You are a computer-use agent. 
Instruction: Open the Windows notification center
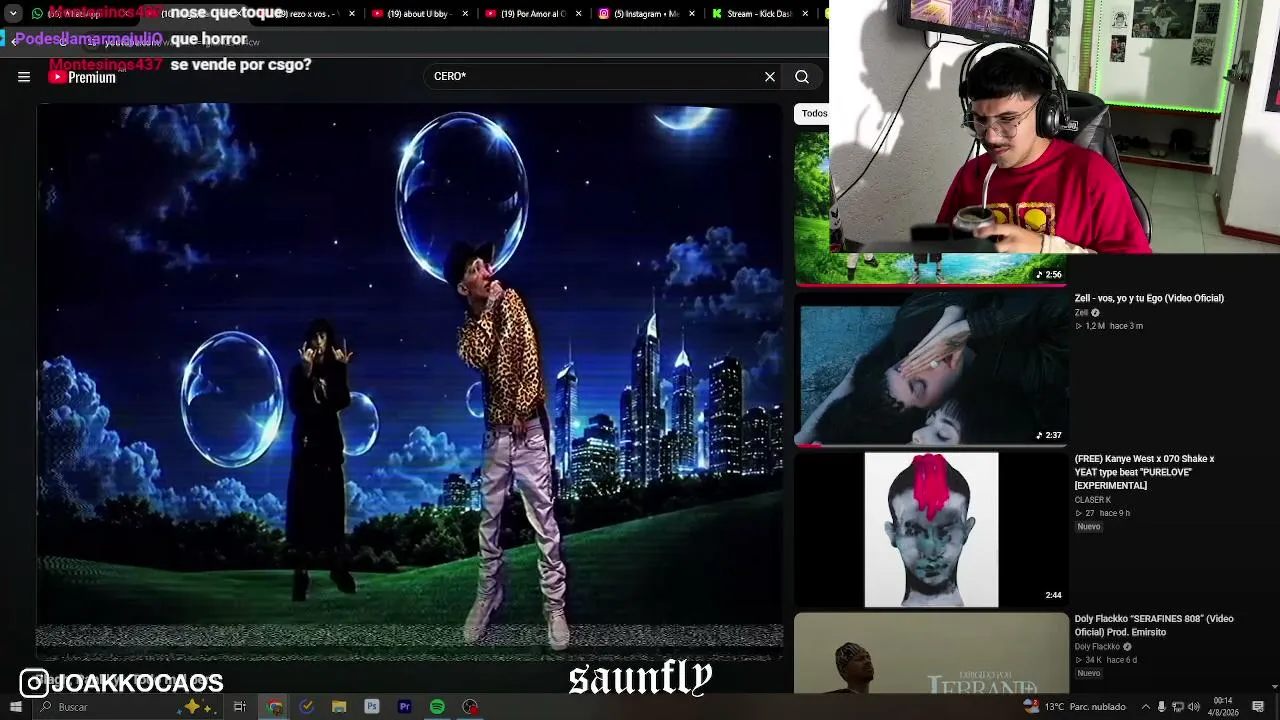(1258, 707)
